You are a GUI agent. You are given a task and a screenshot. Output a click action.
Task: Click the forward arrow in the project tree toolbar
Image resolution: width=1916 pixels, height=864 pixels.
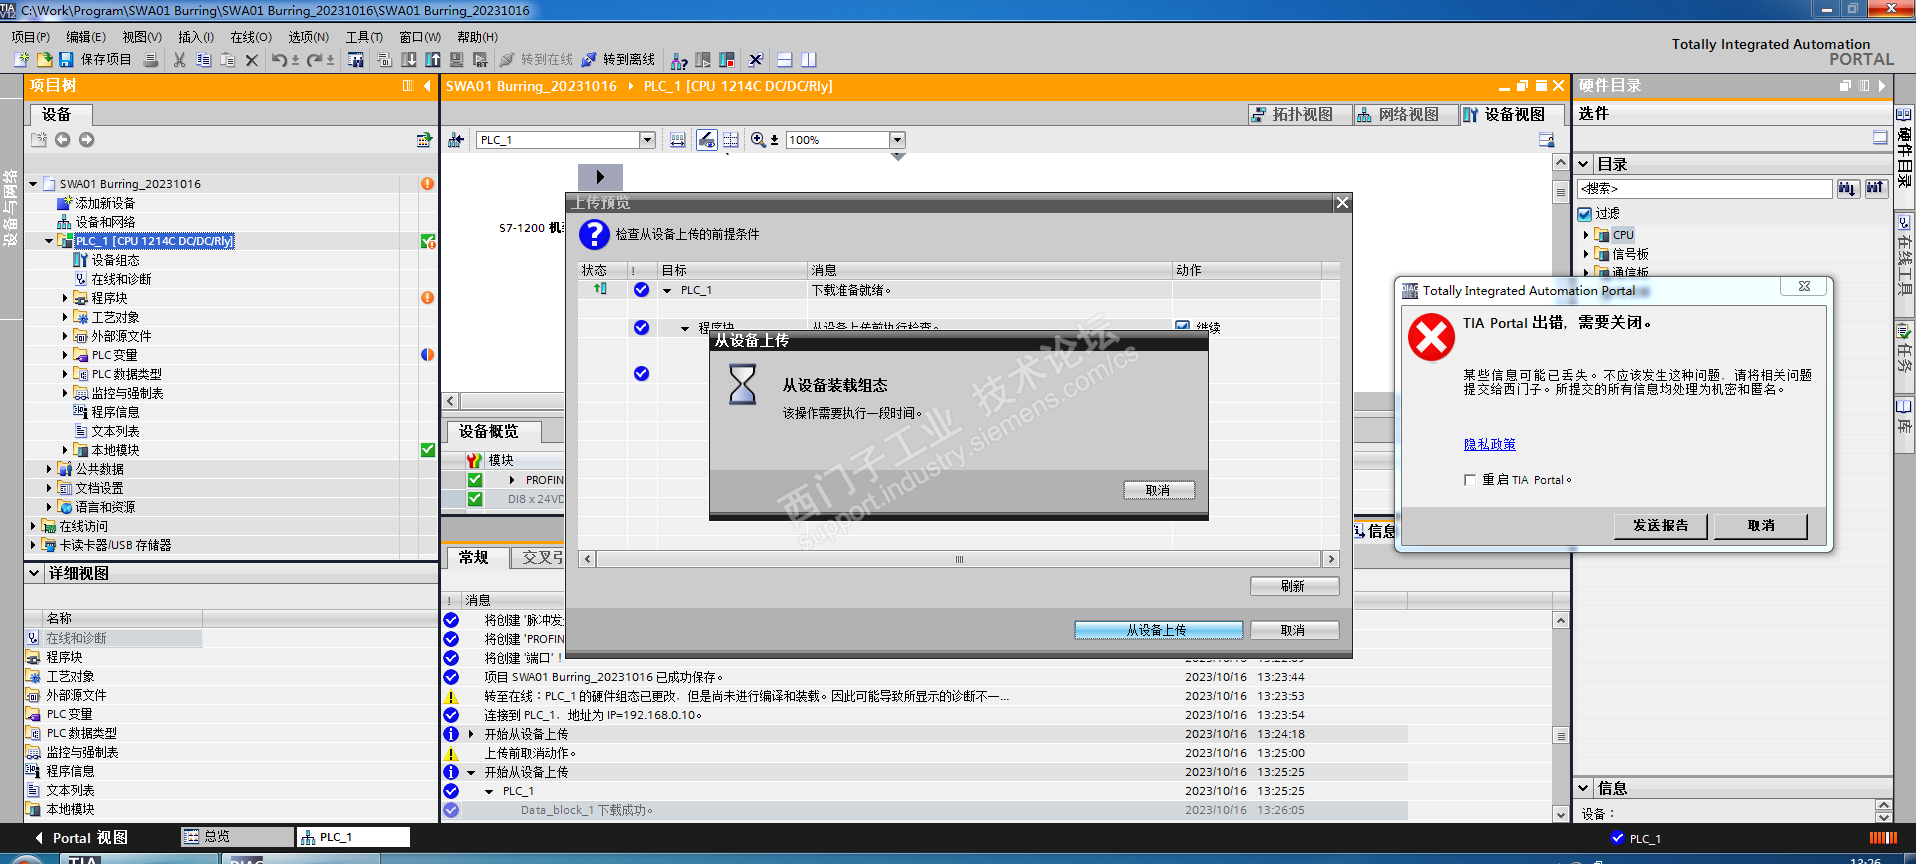point(87,140)
